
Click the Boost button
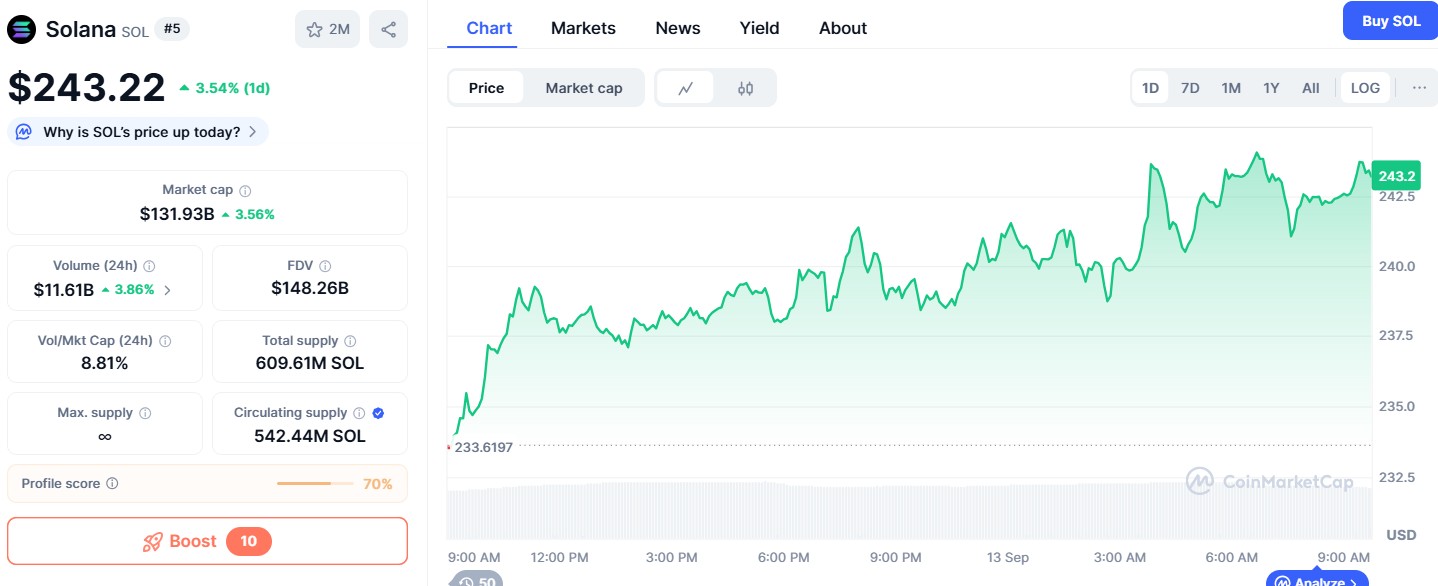[207, 541]
